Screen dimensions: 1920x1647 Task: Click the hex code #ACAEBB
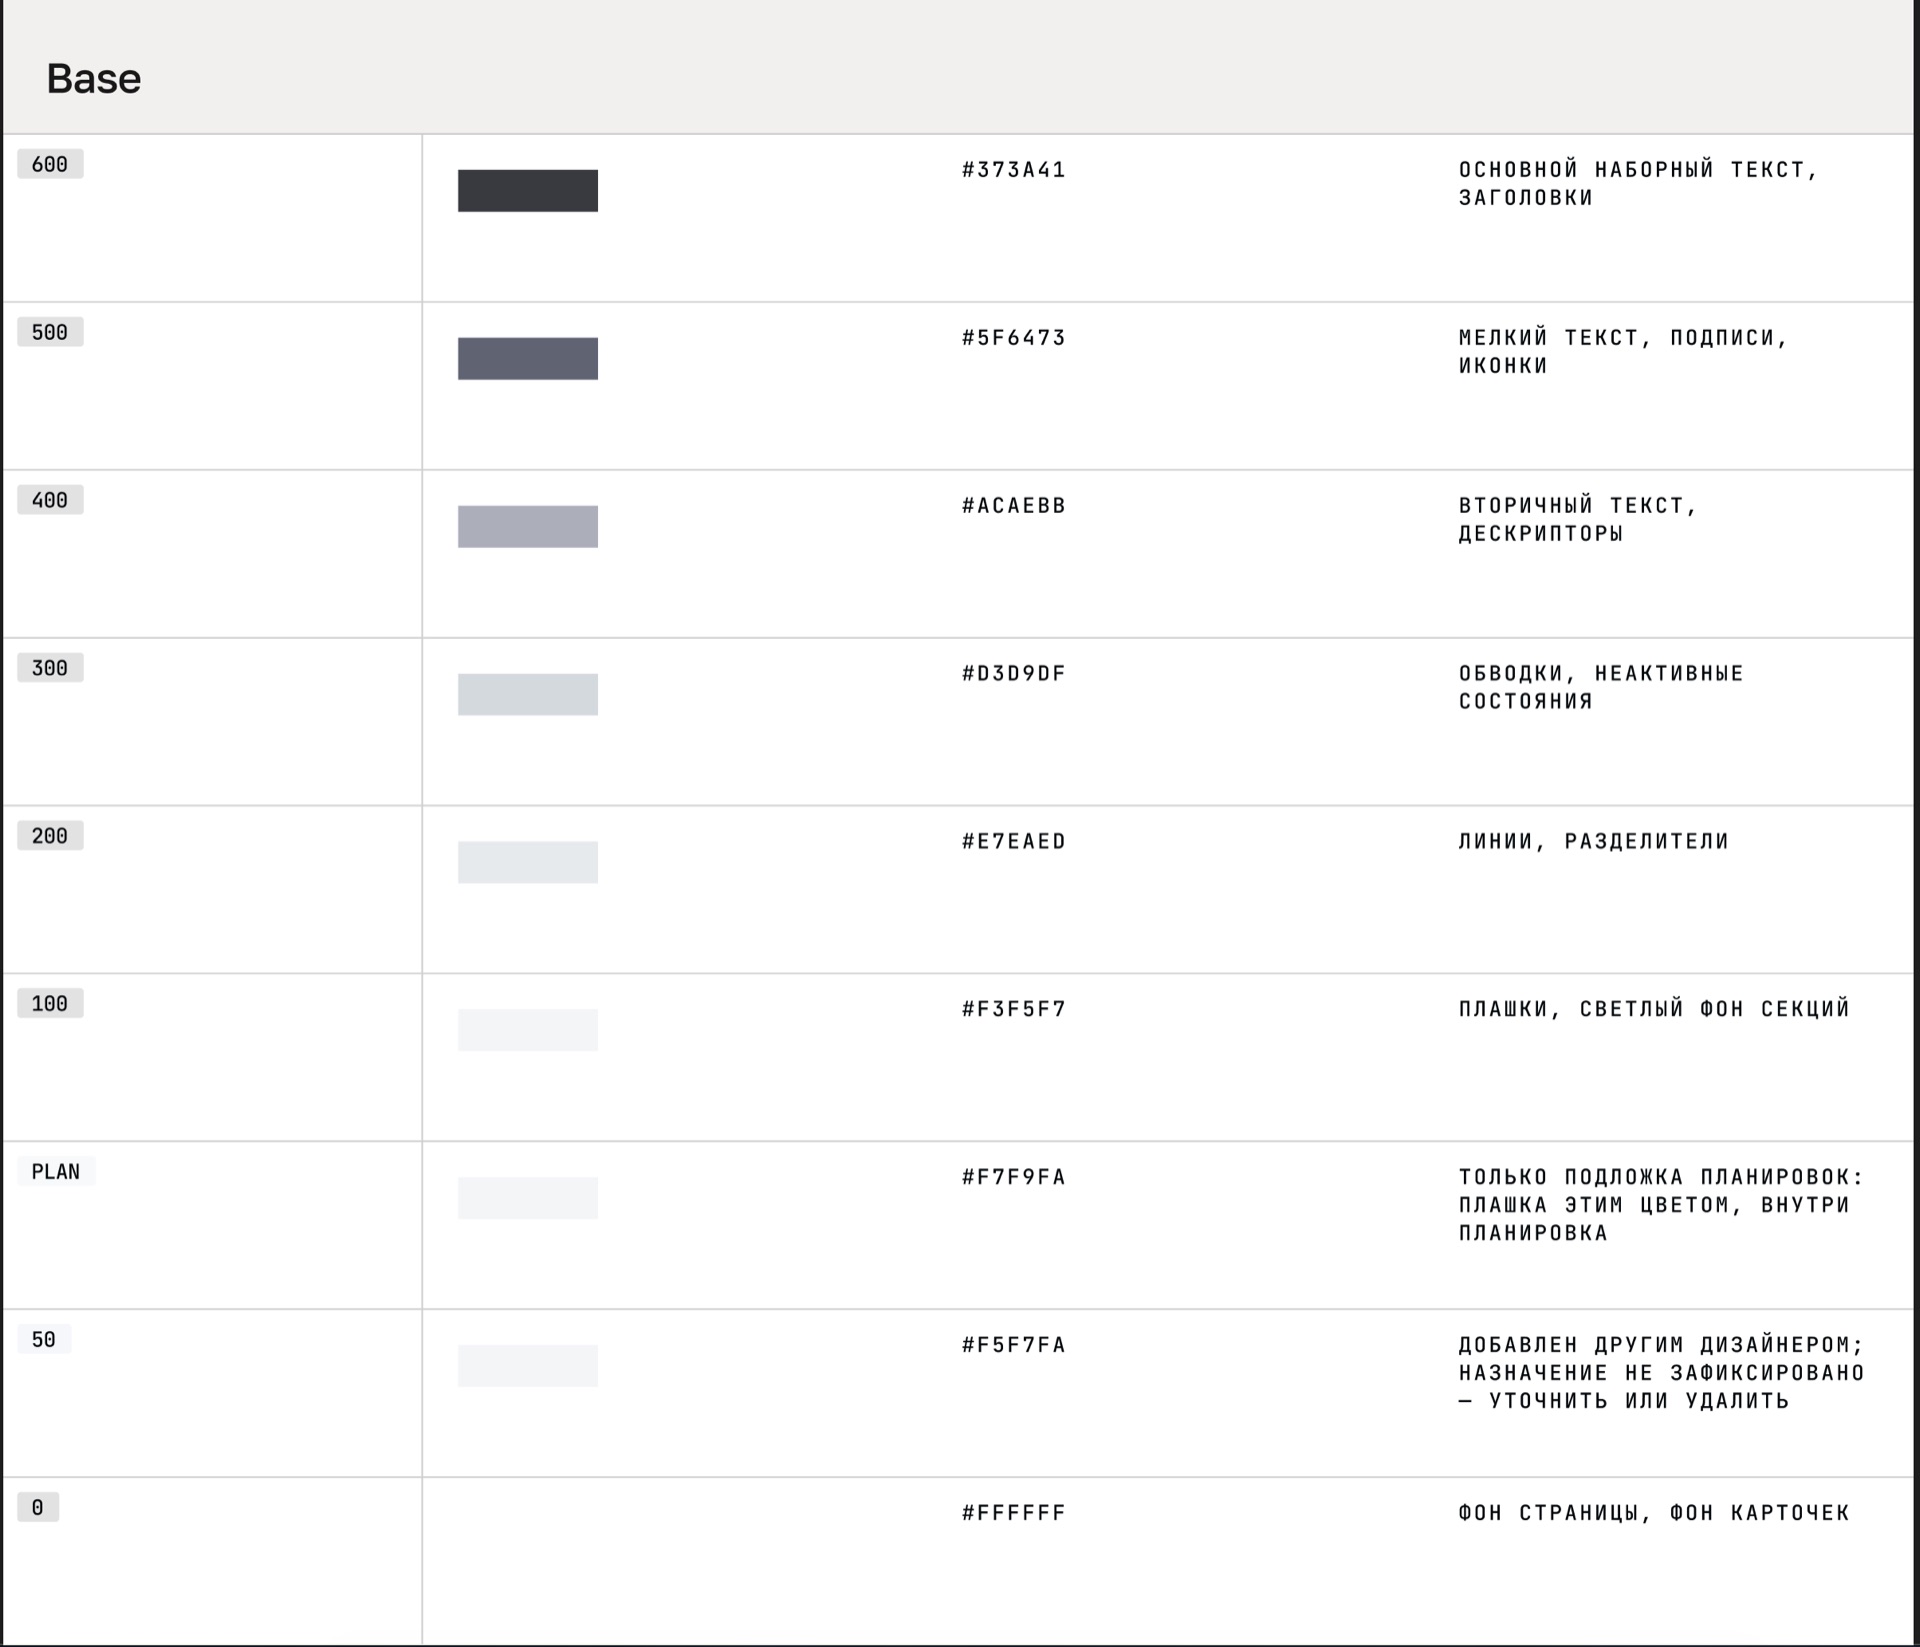point(1014,506)
